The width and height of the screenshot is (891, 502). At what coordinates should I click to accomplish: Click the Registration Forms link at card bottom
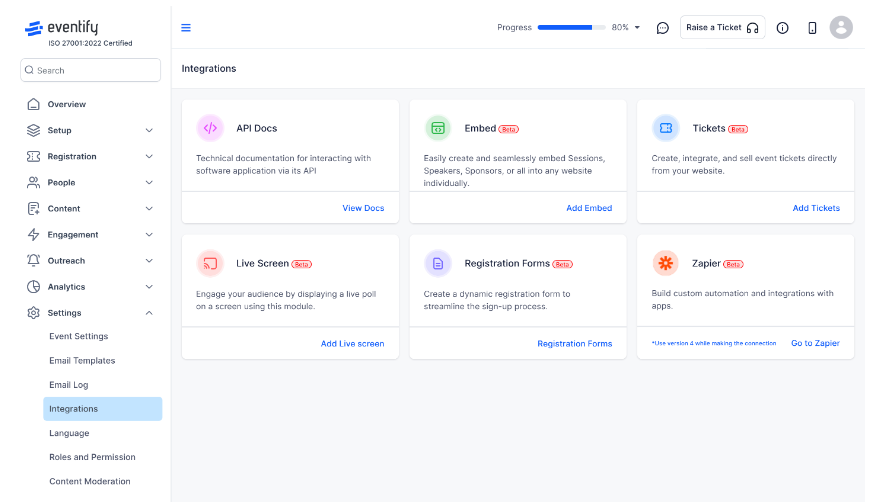coord(574,343)
